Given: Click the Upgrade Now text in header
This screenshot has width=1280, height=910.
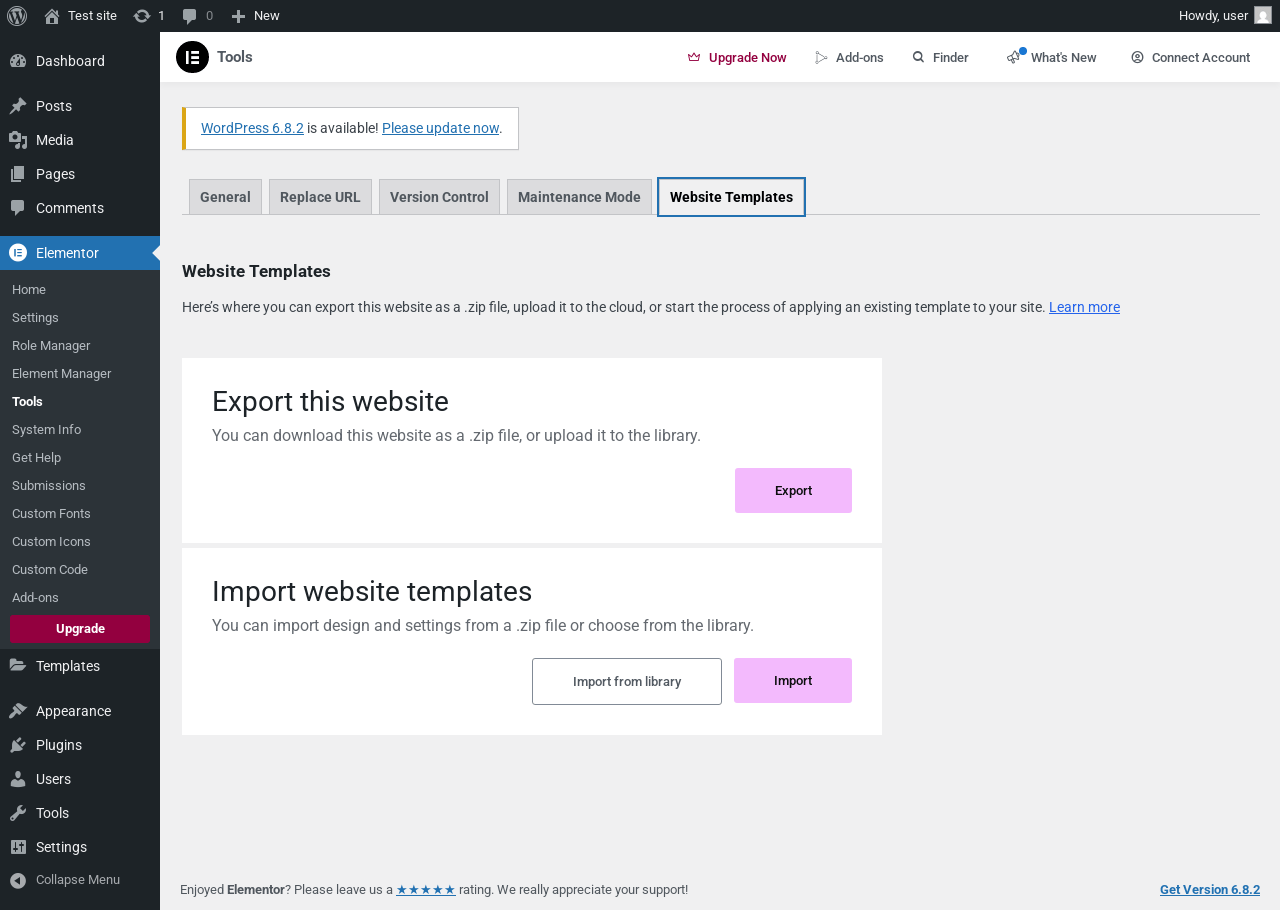Looking at the screenshot, I should 748,58.
